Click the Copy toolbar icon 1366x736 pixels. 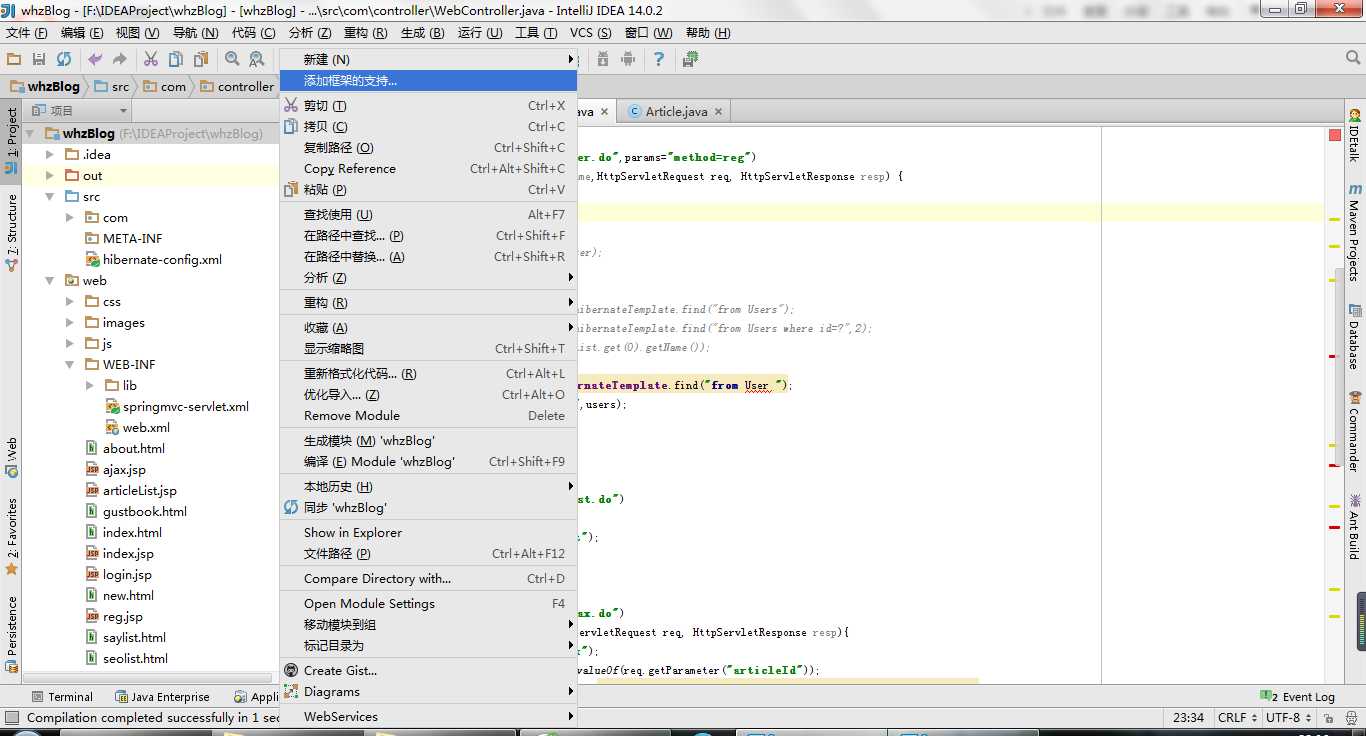(176, 60)
